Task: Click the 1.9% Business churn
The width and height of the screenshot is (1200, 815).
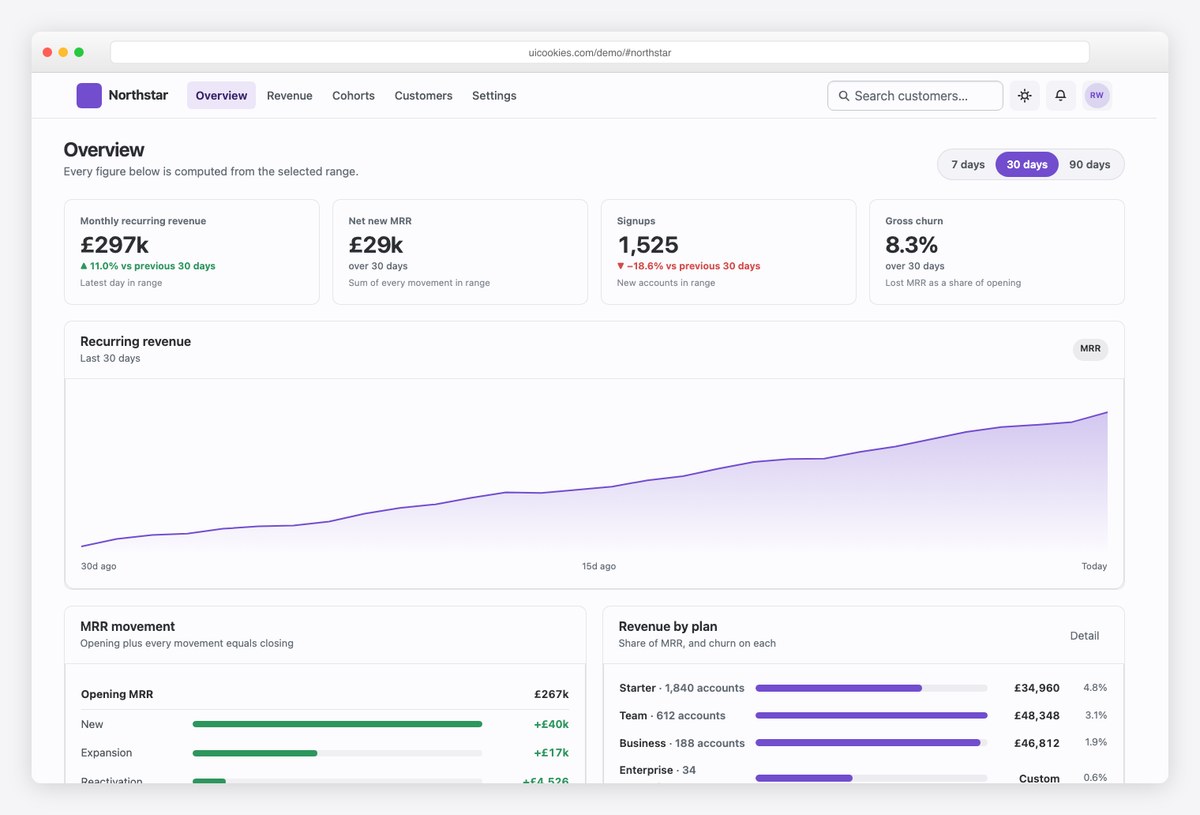Action: click(x=1095, y=743)
